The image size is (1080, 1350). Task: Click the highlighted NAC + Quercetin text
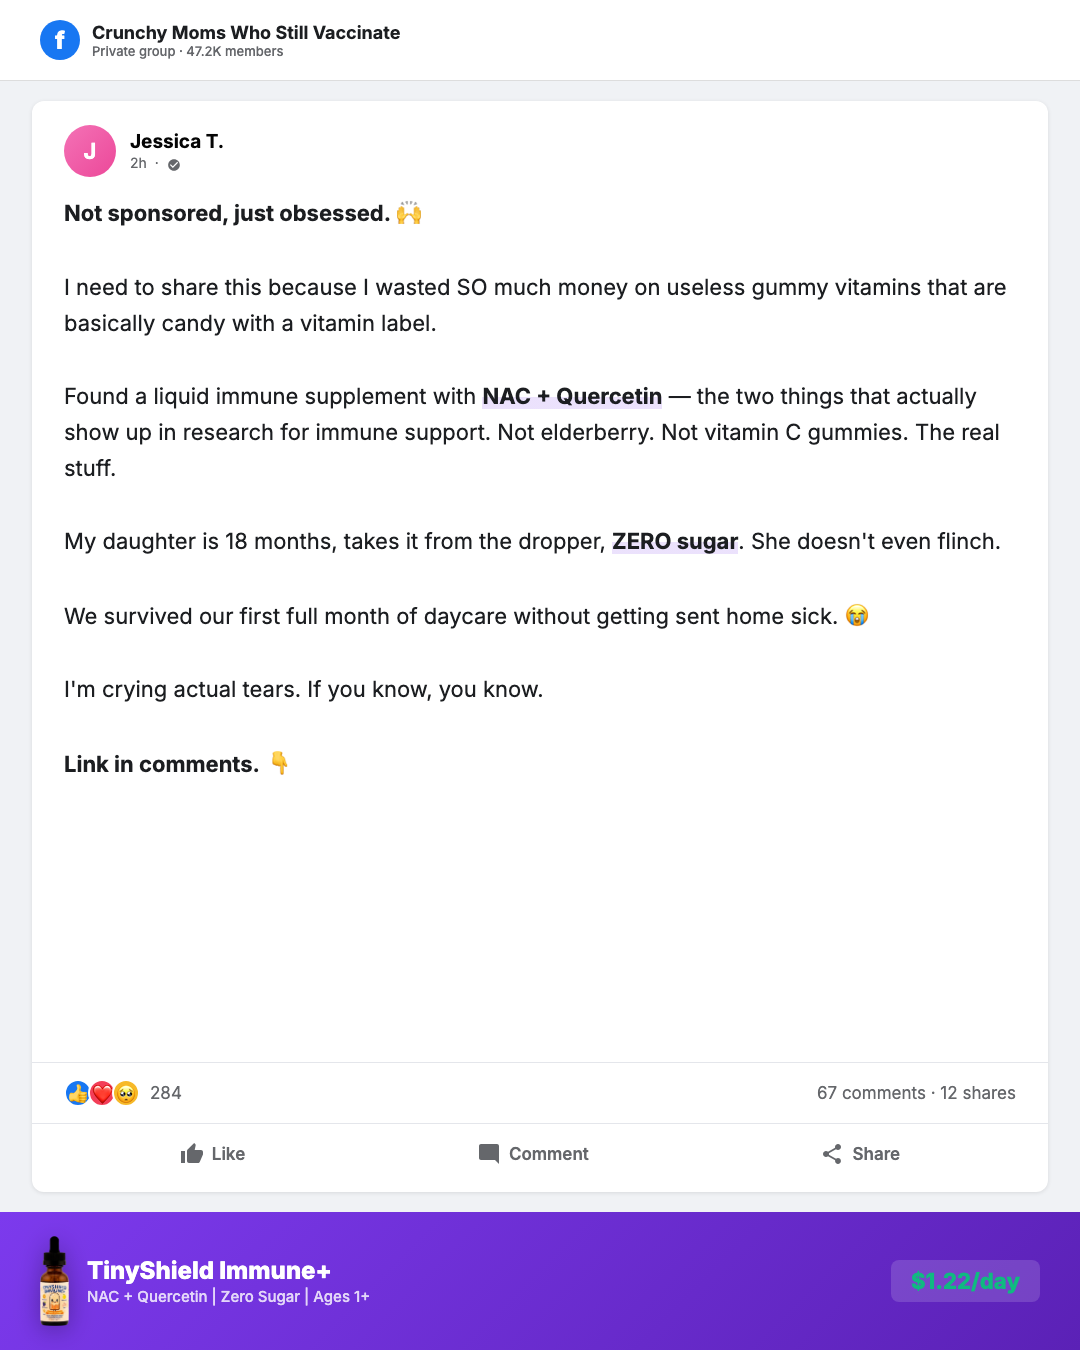[572, 397]
